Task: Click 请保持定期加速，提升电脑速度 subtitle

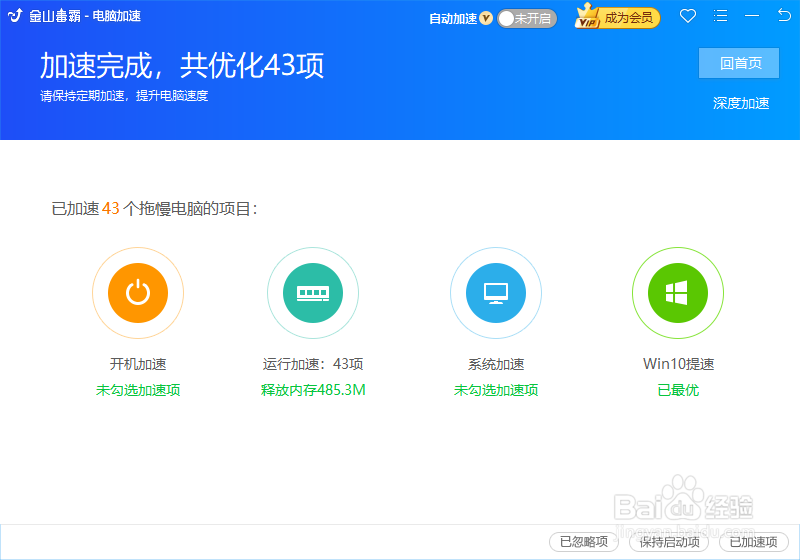Action: tap(124, 96)
